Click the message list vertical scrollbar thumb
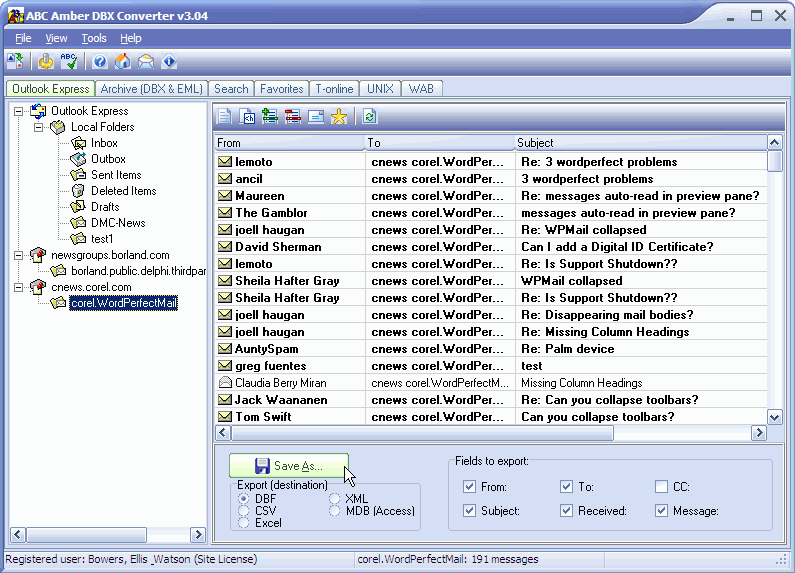This screenshot has height=573, width=795. click(774, 161)
